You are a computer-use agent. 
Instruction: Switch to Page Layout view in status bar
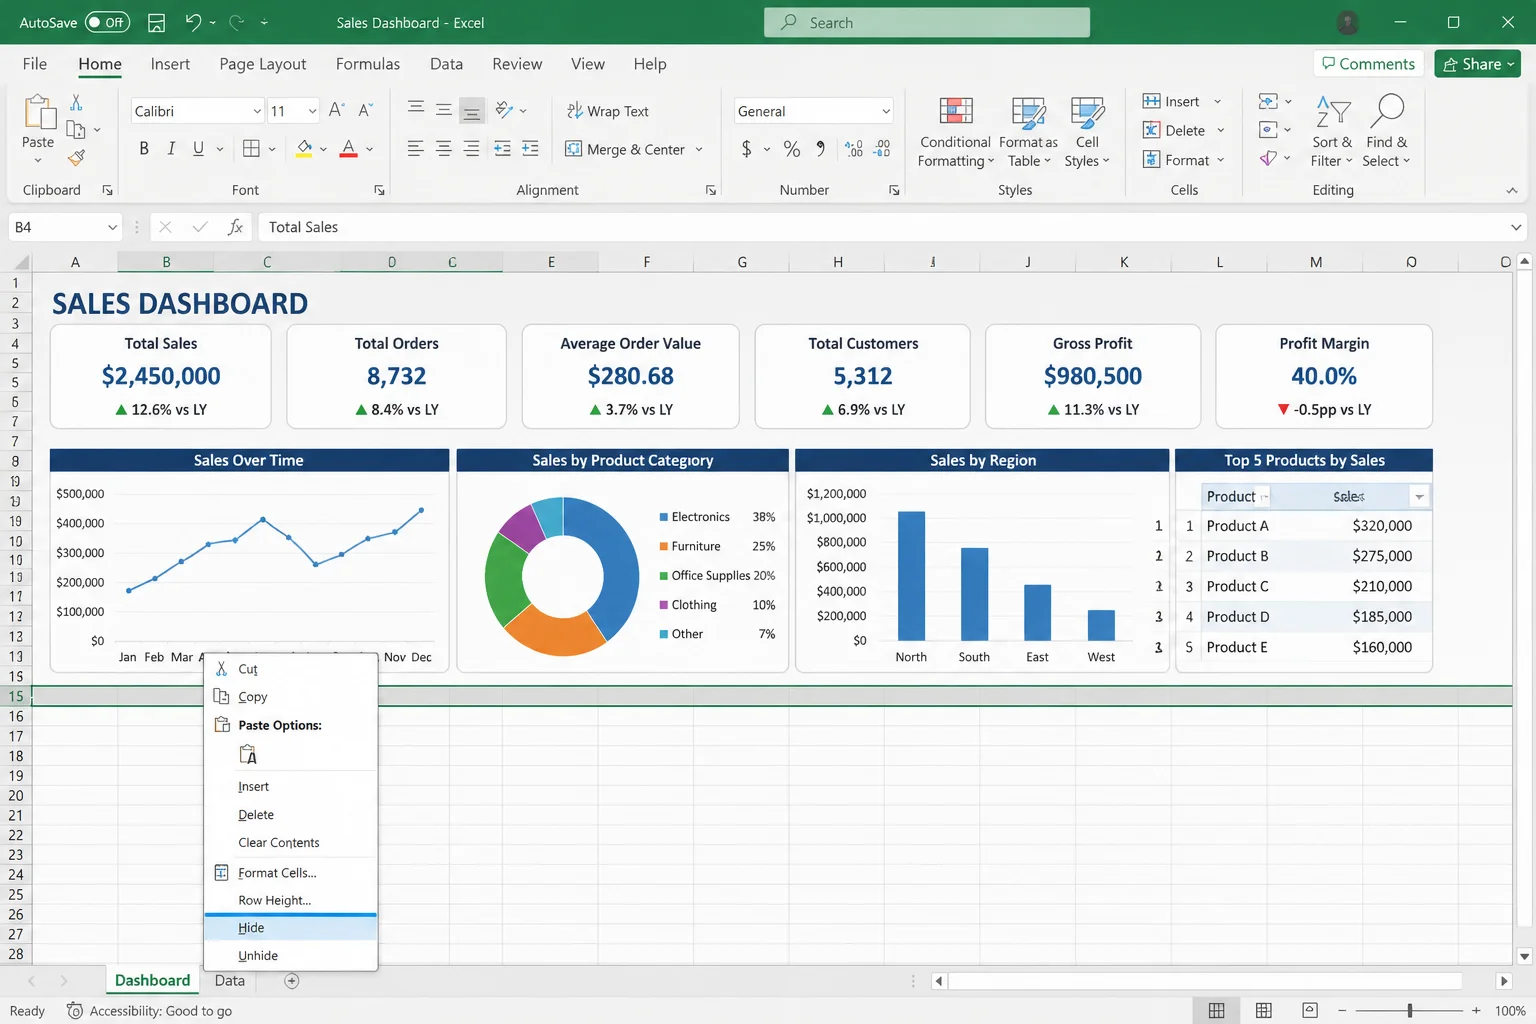tap(1264, 1011)
